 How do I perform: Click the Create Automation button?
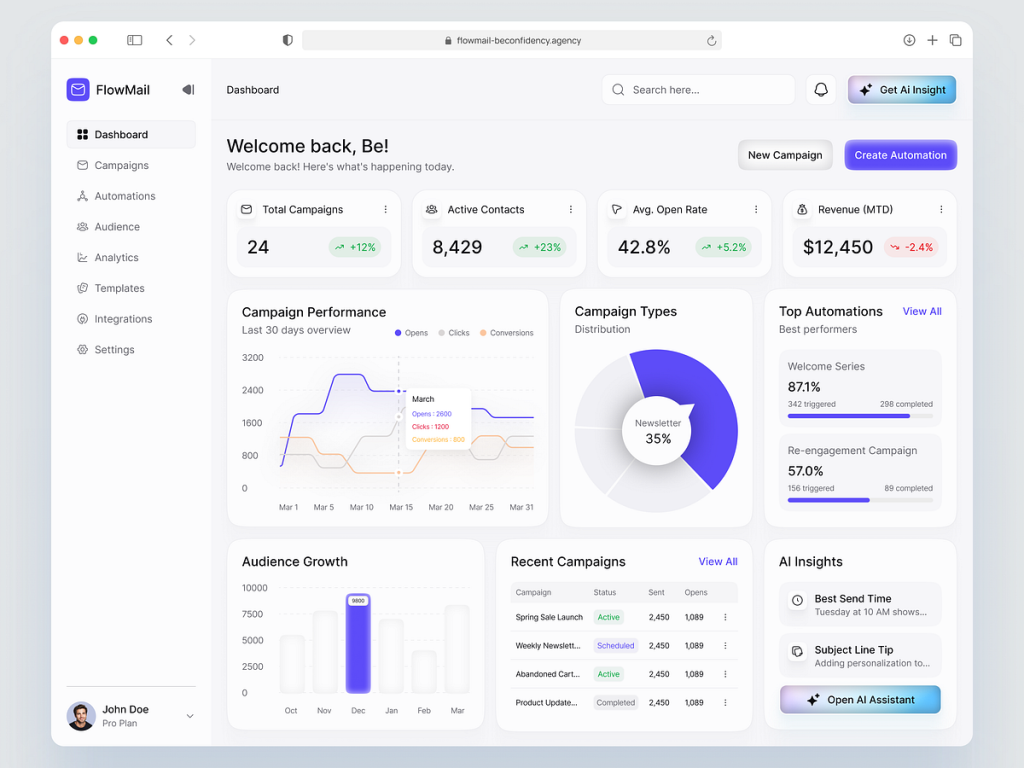(x=900, y=155)
